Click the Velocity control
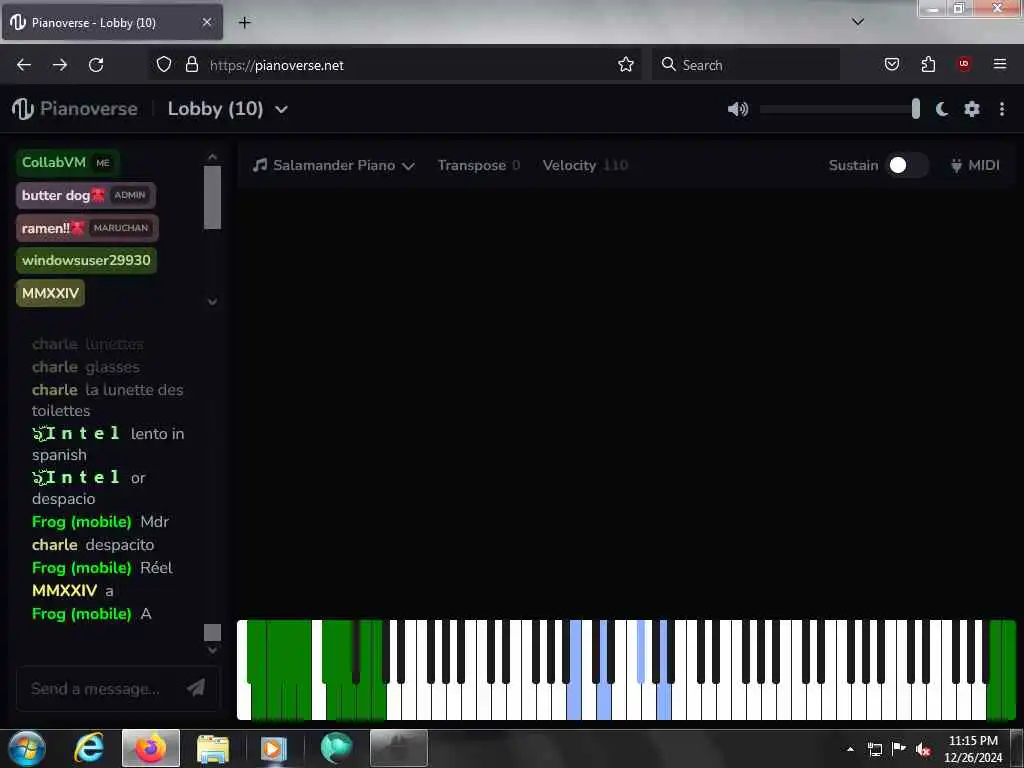1024x768 pixels. point(585,165)
